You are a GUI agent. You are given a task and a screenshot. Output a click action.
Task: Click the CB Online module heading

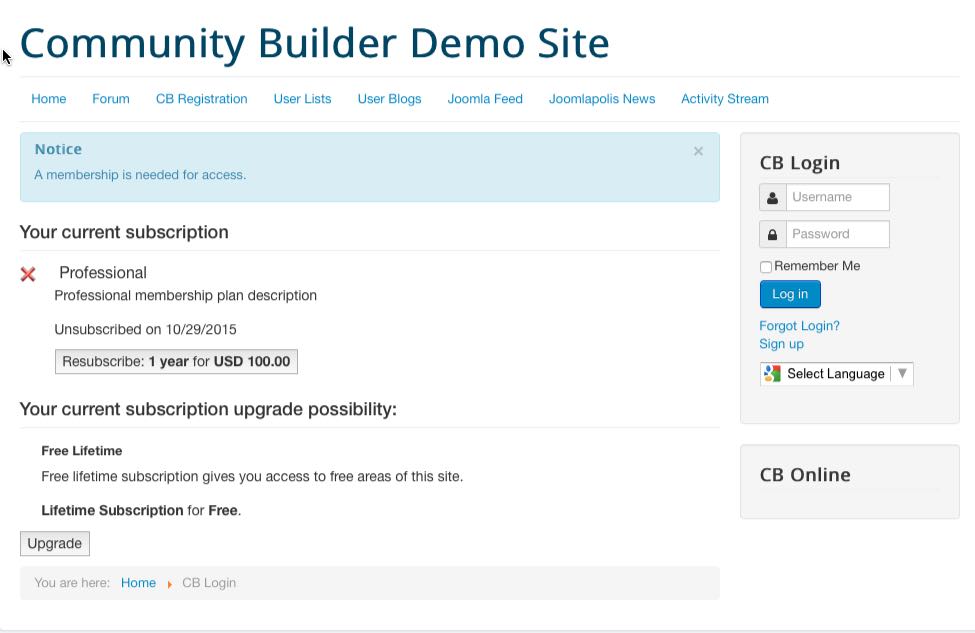805,475
